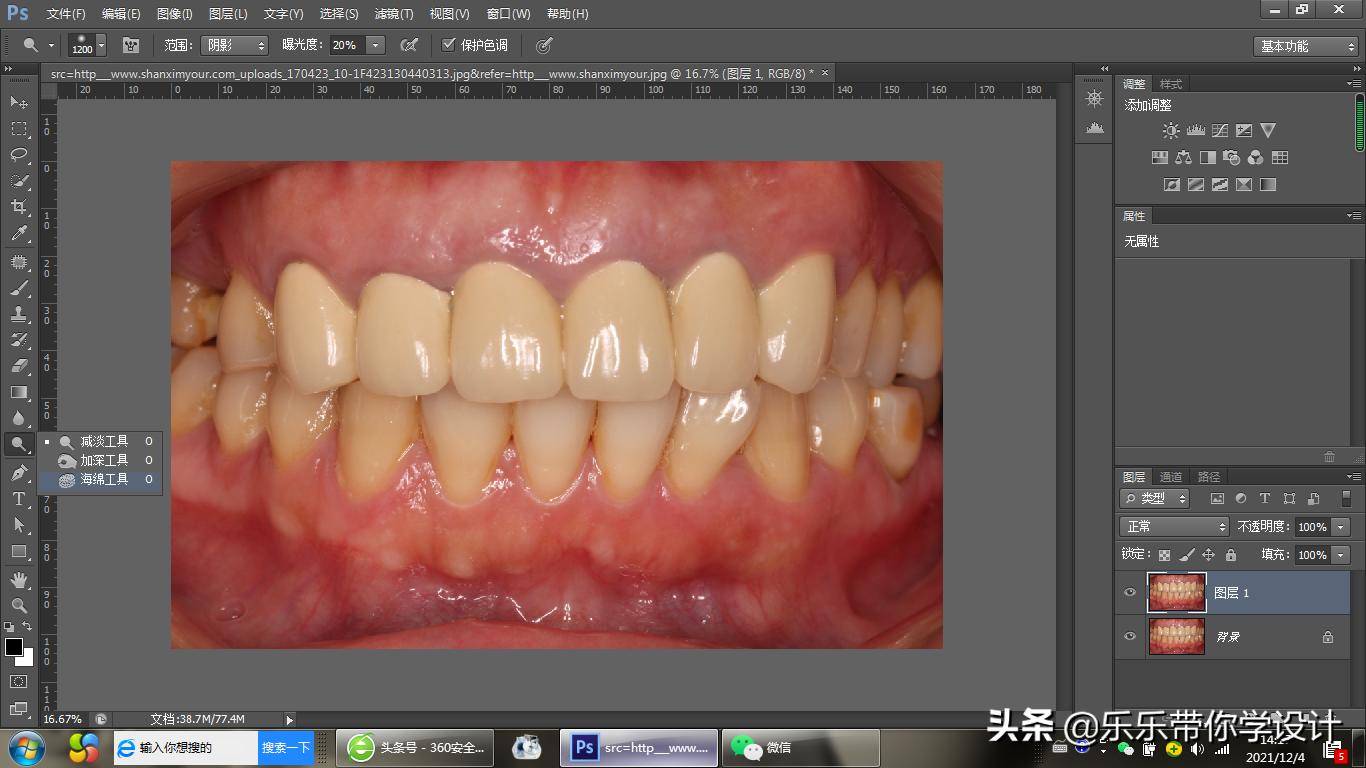Image resolution: width=1366 pixels, height=768 pixels.
Task: Click the foreground color swatch
Action: pos(14,647)
